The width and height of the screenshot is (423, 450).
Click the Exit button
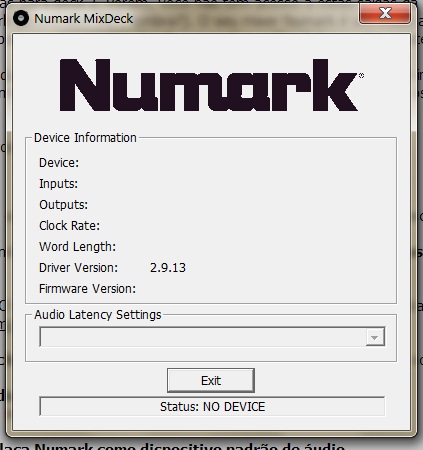pyautogui.click(x=211, y=380)
